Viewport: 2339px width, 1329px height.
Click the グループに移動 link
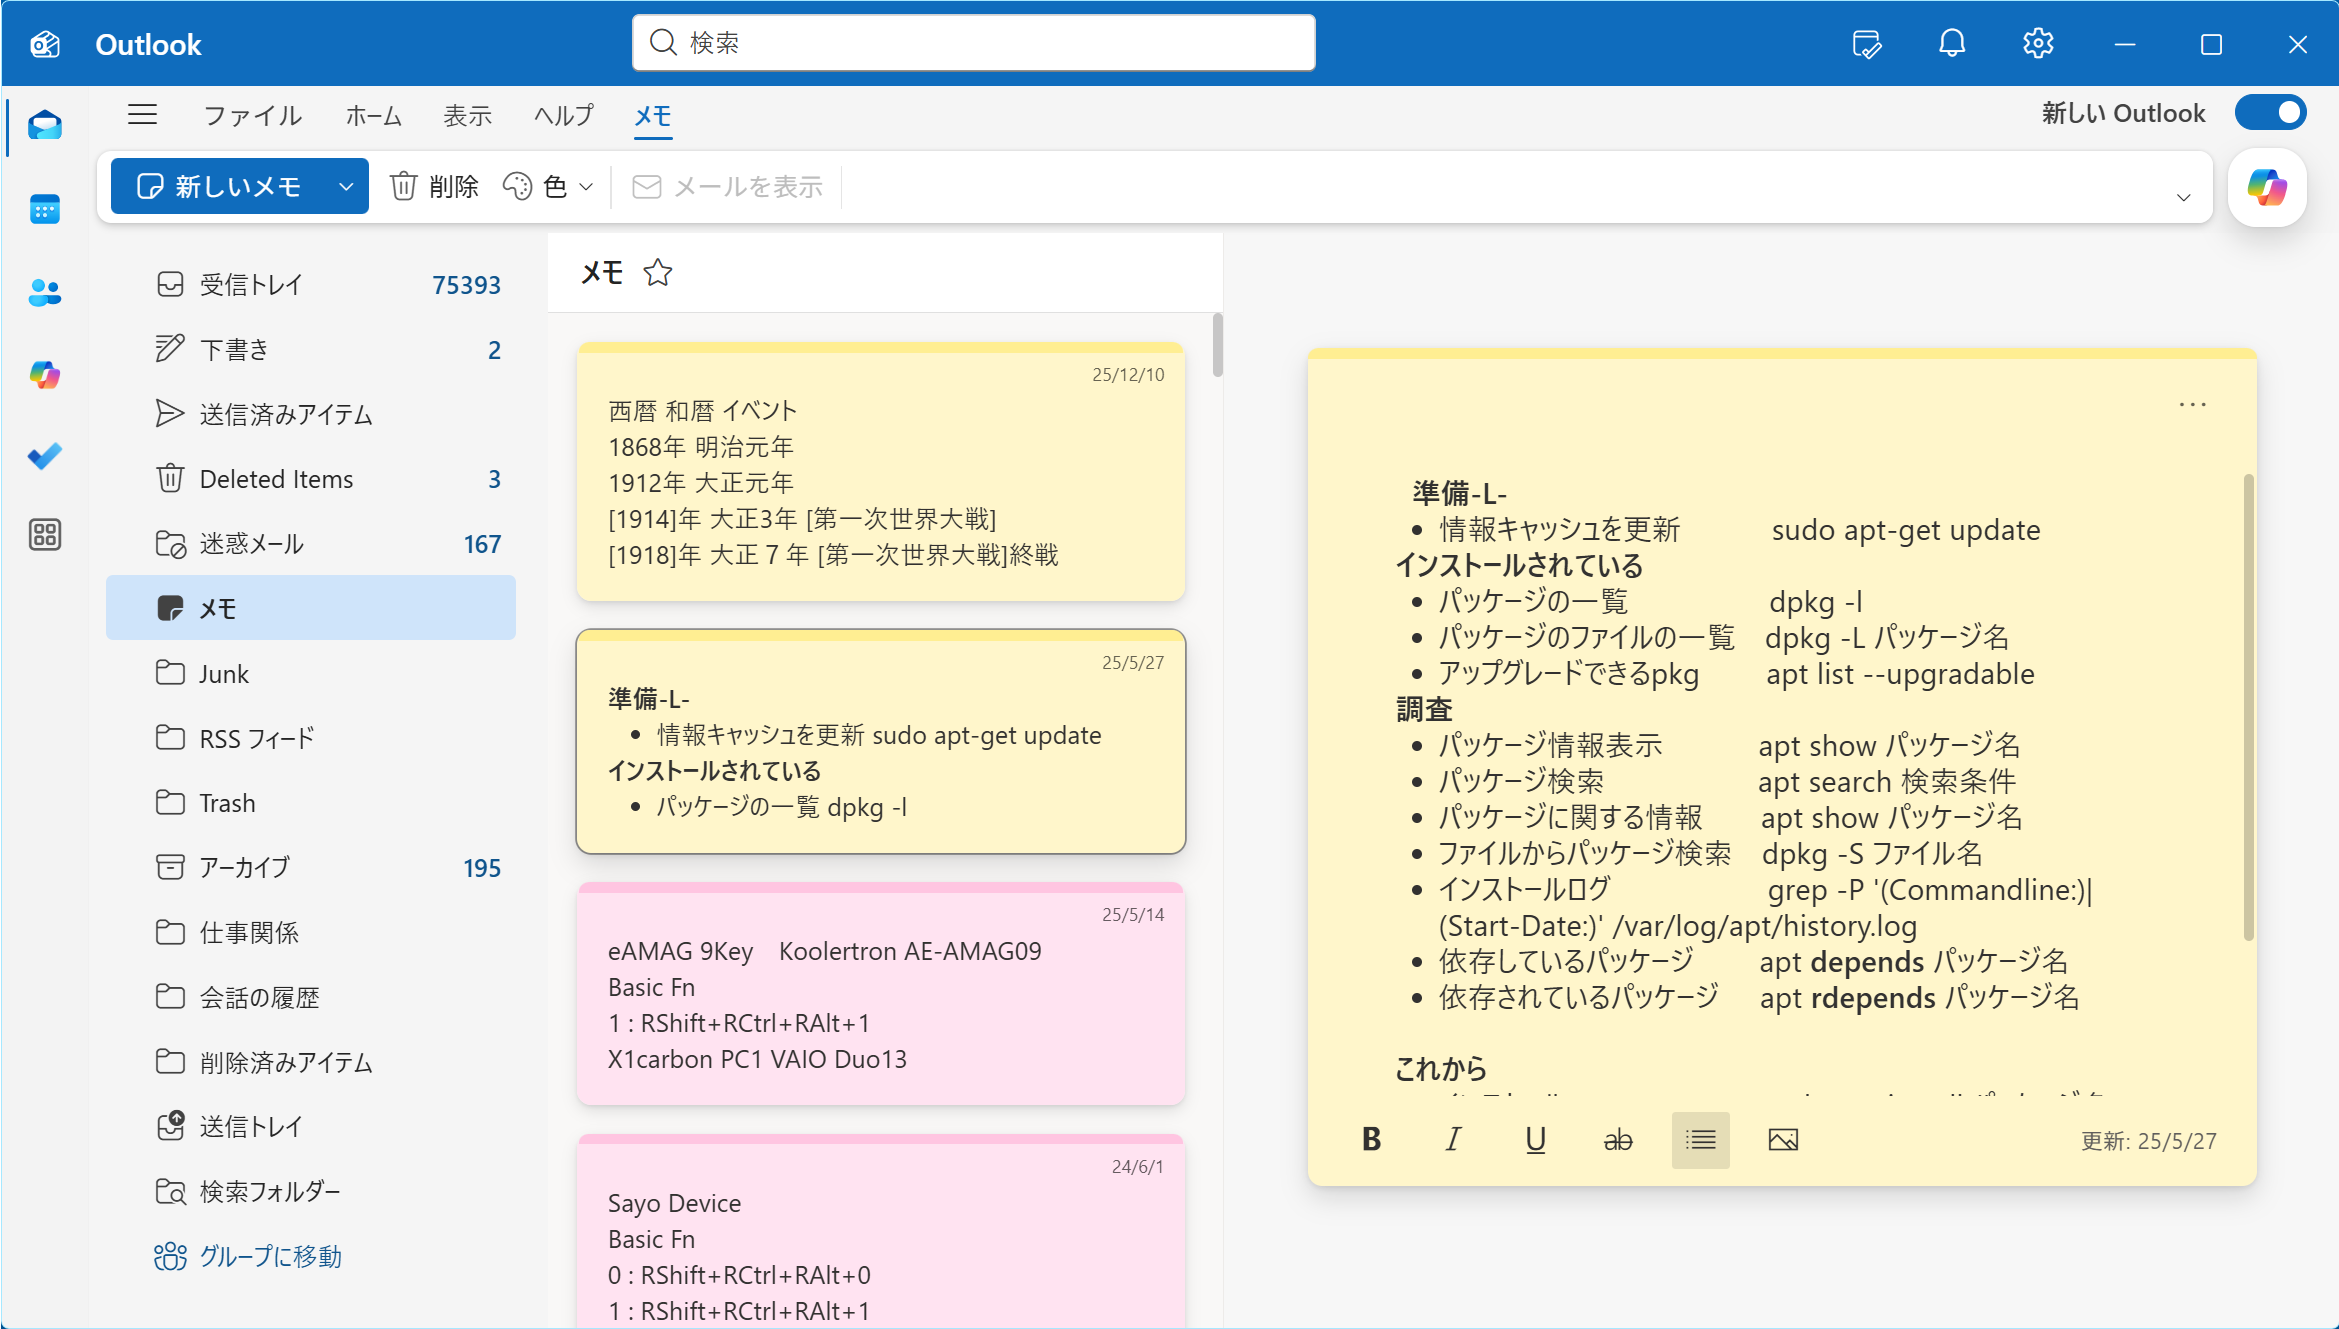tap(270, 1256)
